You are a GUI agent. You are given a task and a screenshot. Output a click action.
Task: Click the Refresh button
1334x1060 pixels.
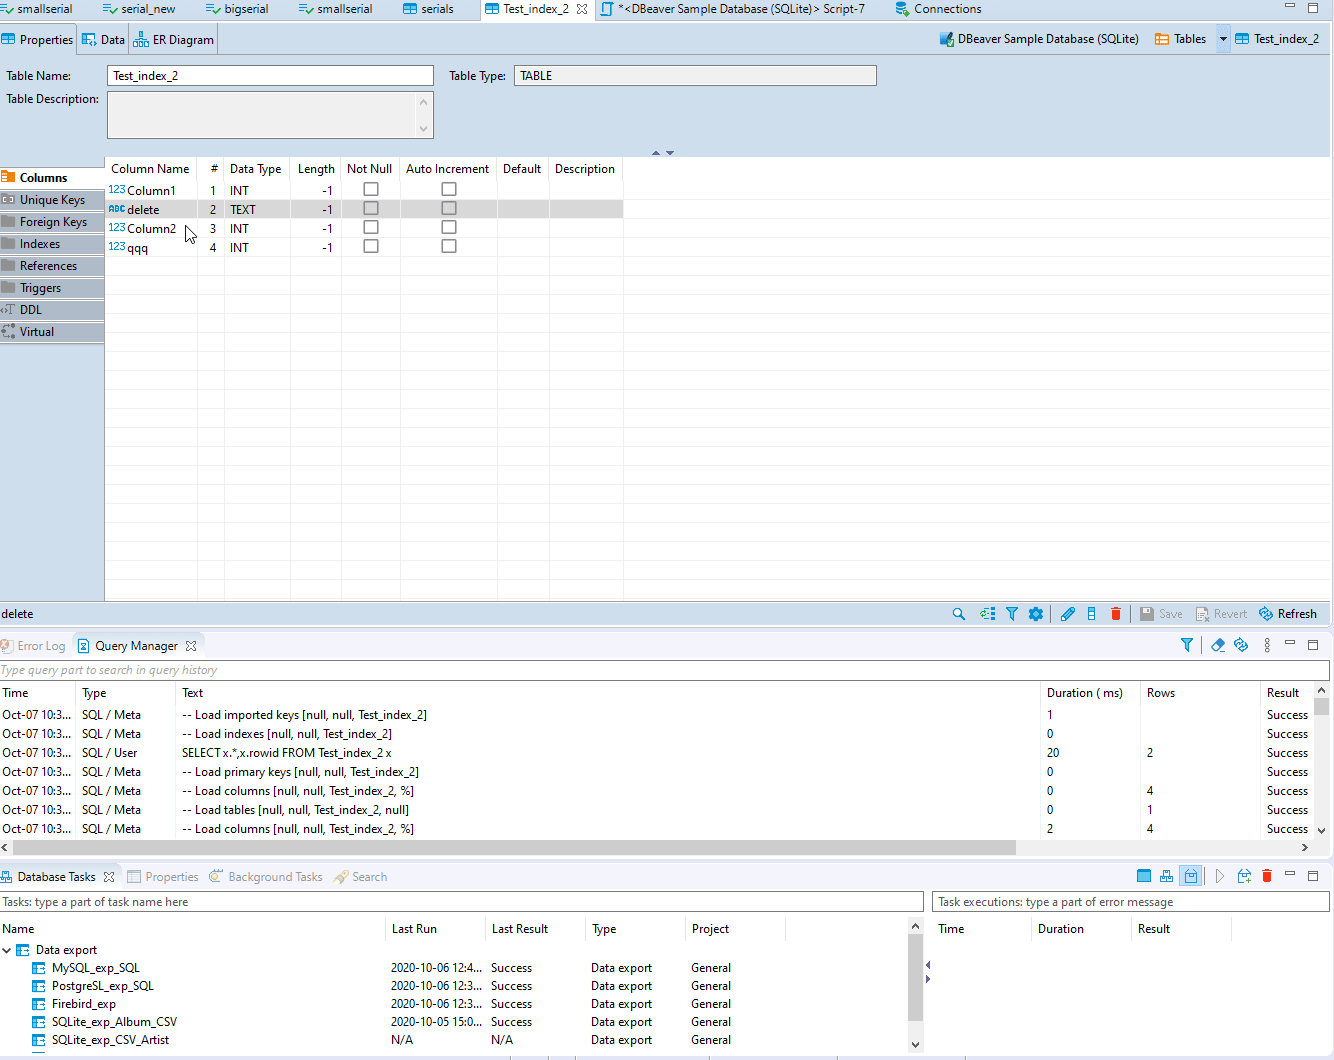coord(1289,613)
